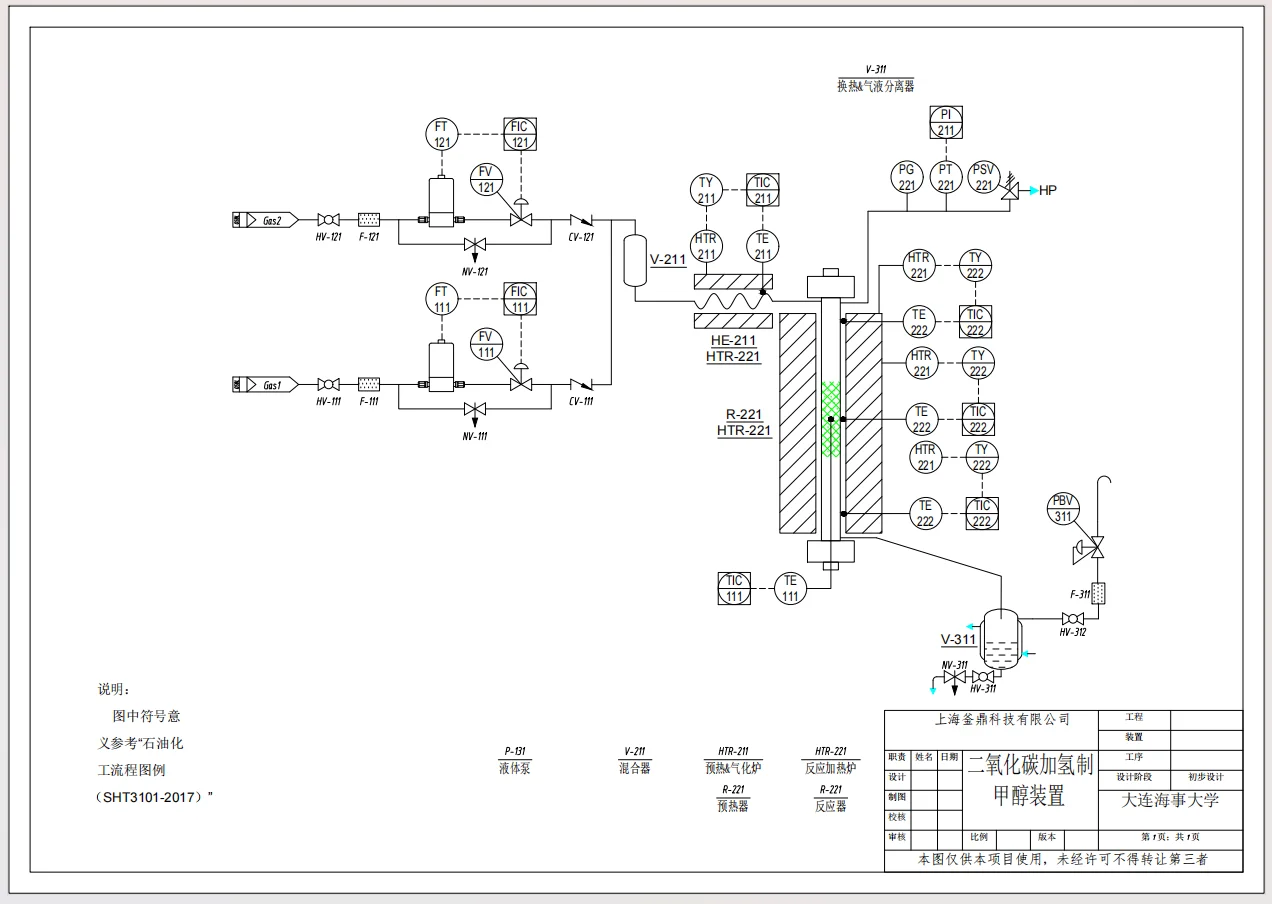Click the HTR 211 heater bubble
The image size is (1272, 904).
click(x=707, y=246)
